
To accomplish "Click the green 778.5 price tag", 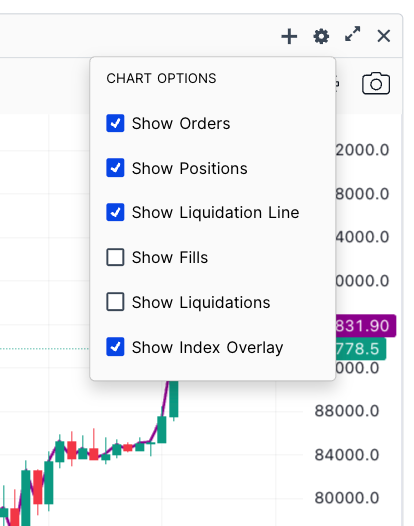I will pyautogui.click(x=361, y=349).
